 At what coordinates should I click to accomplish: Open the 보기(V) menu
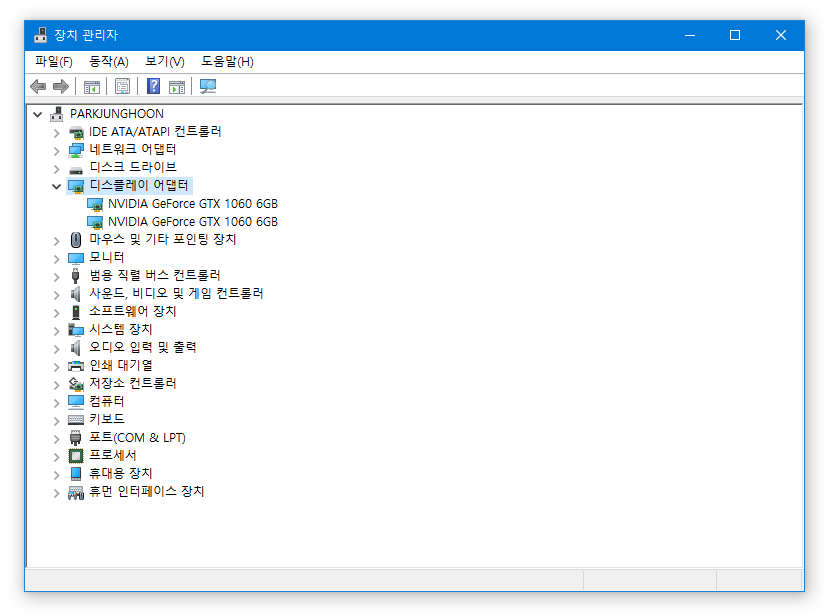click(164, 62)
